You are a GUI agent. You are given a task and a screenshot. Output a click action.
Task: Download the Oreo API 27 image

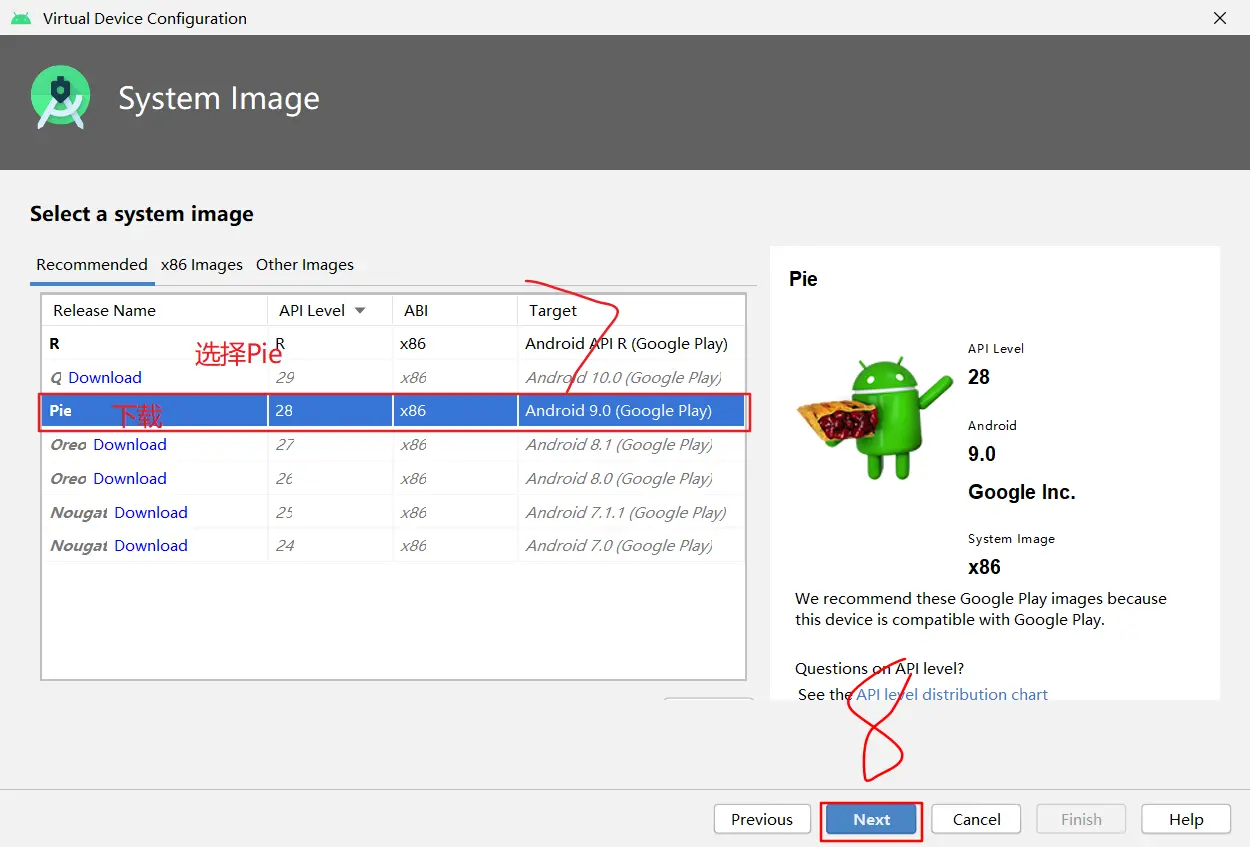click(x=130, y=445)
